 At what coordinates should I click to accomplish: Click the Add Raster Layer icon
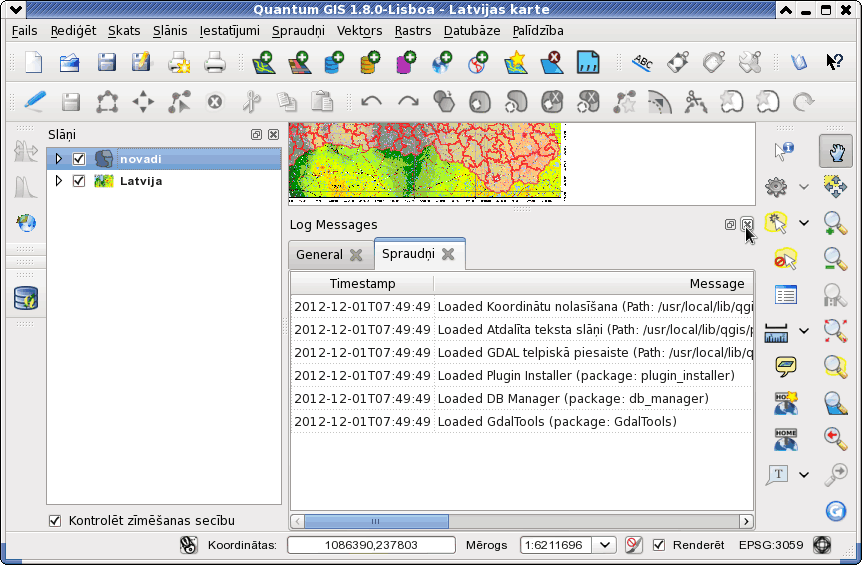click(x=299, y=62)
